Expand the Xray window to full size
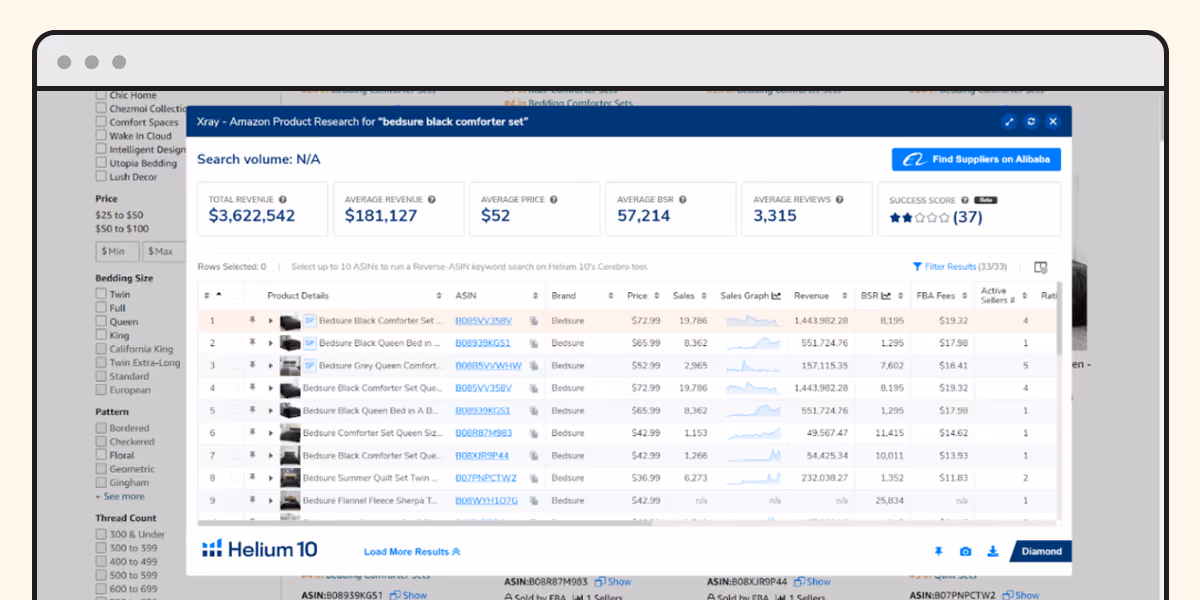Screen dimensions: 1200x600 [x=1009, y=122]
